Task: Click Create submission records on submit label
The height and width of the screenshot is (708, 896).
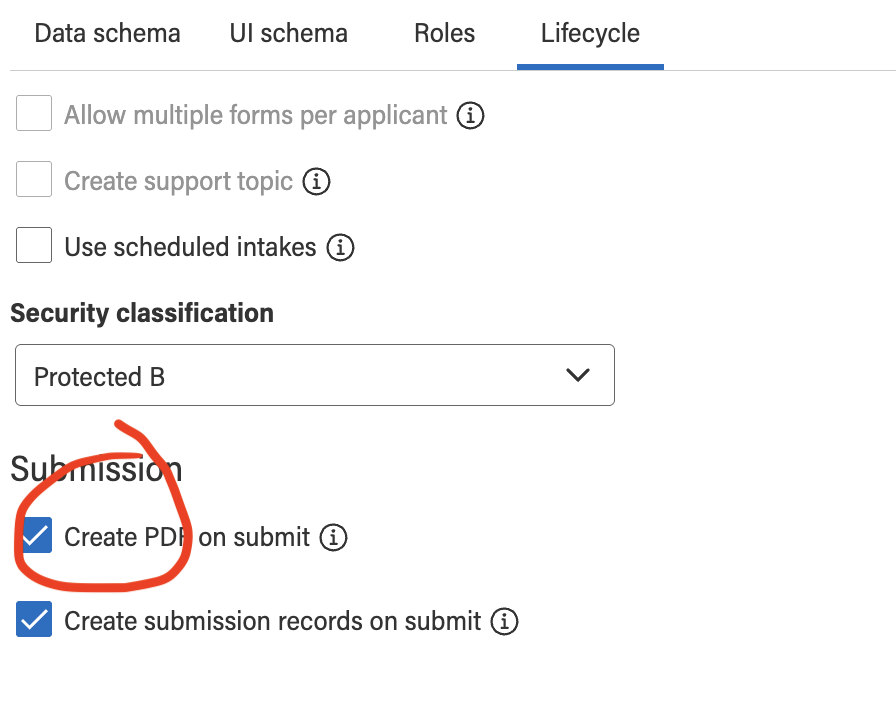Action: [x=273, y=621]
